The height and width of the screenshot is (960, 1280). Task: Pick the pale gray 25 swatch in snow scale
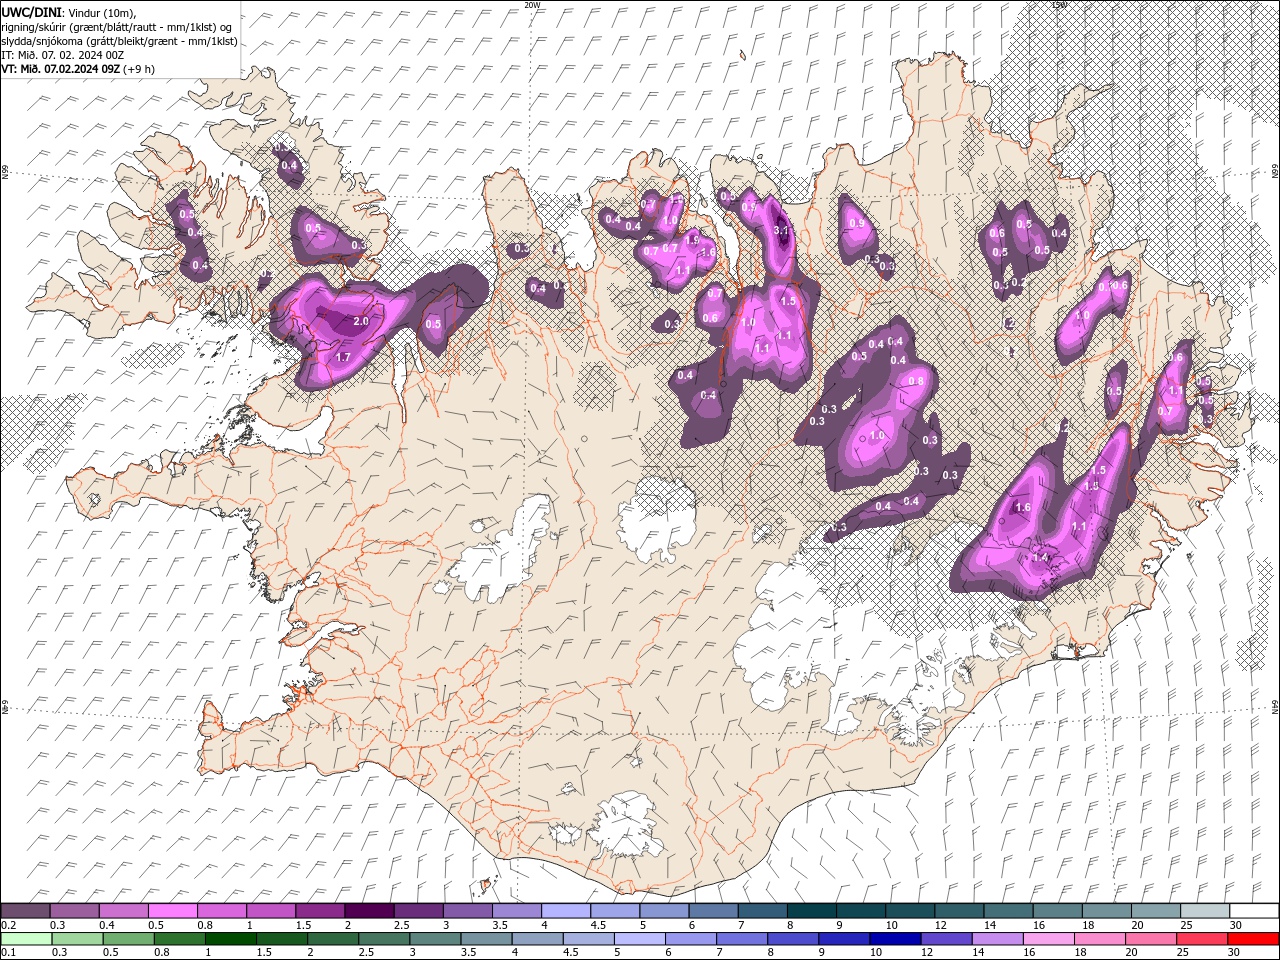(1205, 911)
